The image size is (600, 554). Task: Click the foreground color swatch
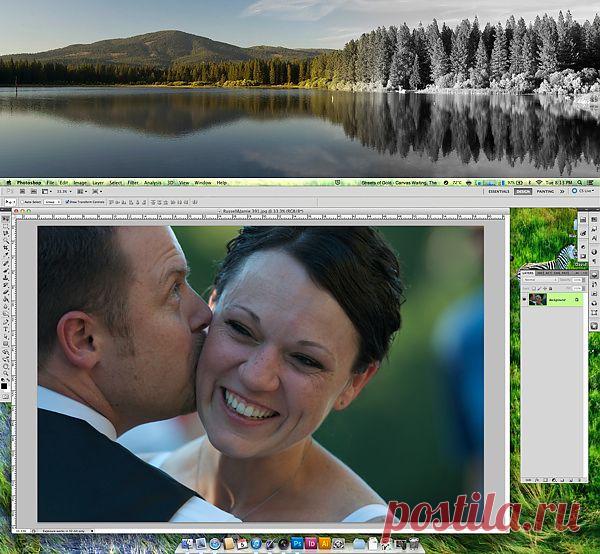(x=4, y=386)
